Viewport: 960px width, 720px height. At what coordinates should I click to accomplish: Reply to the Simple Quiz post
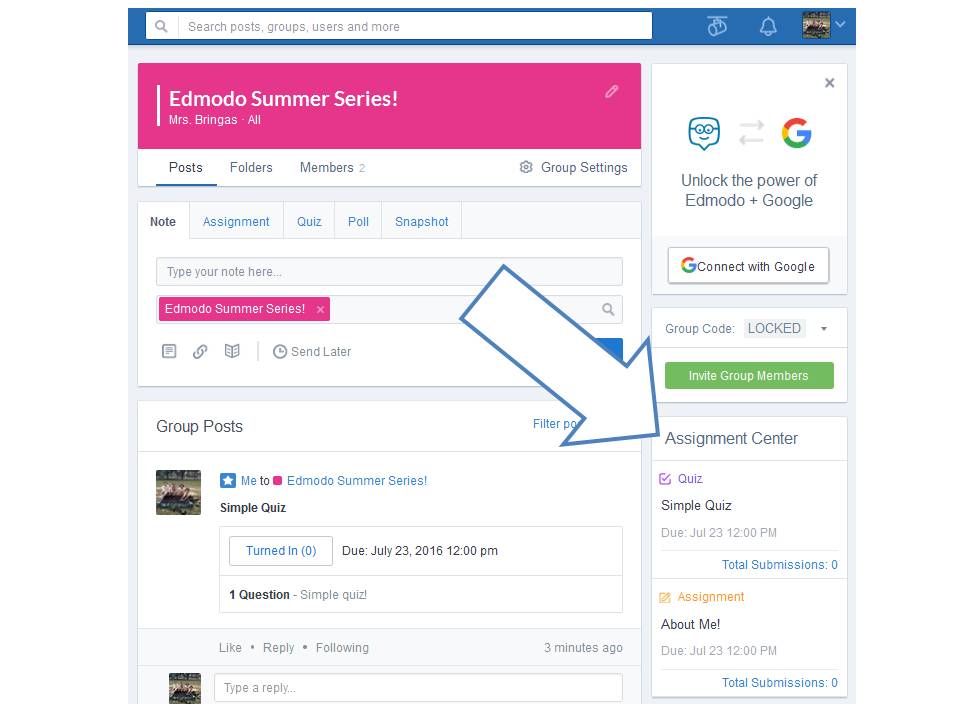coord(279,648)
